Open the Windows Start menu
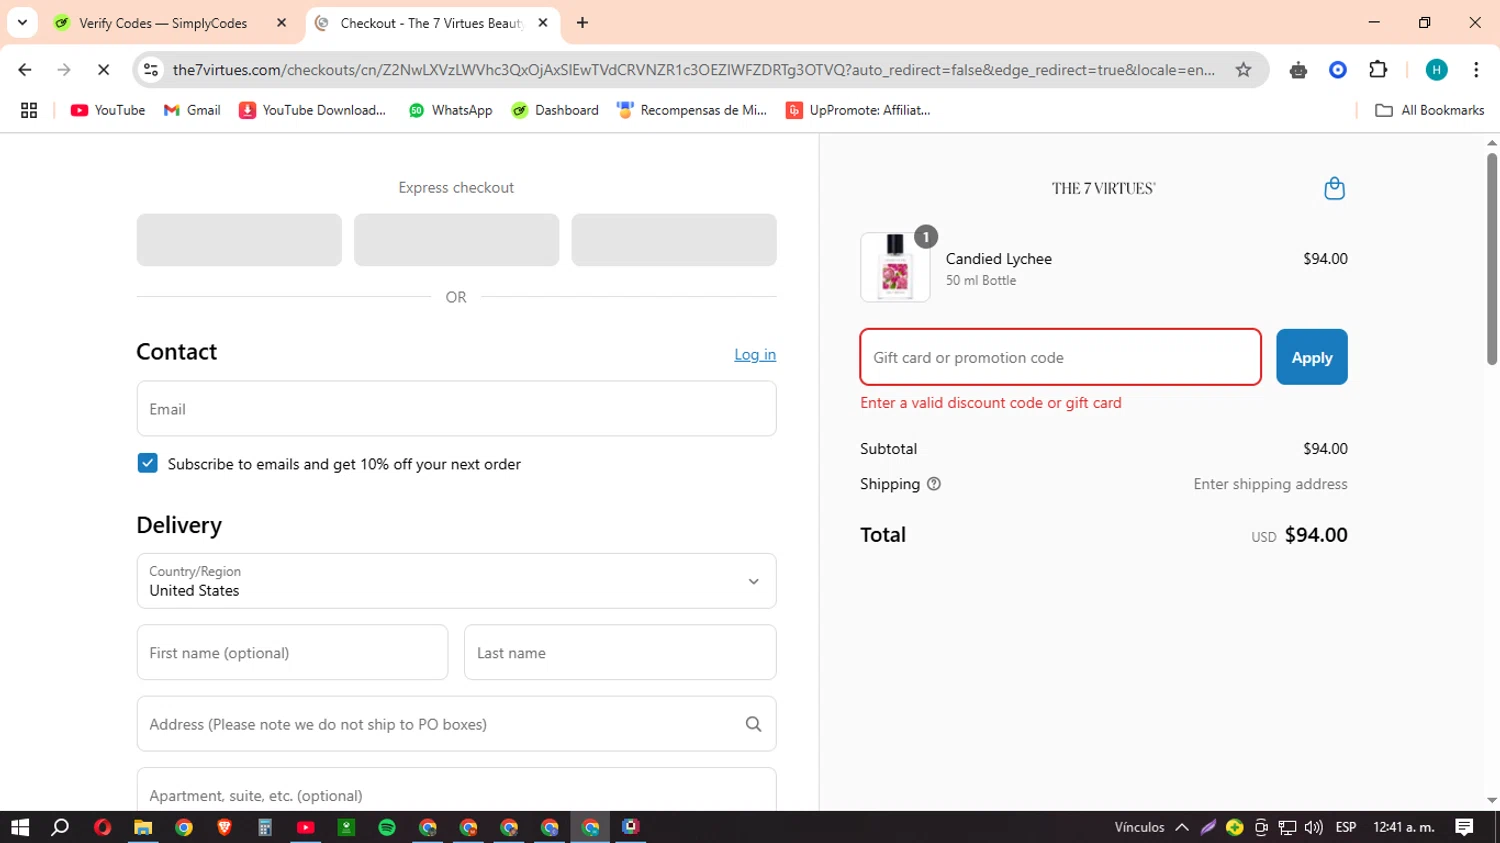This screenshot has height=843, width=1500. pos(20,827)
